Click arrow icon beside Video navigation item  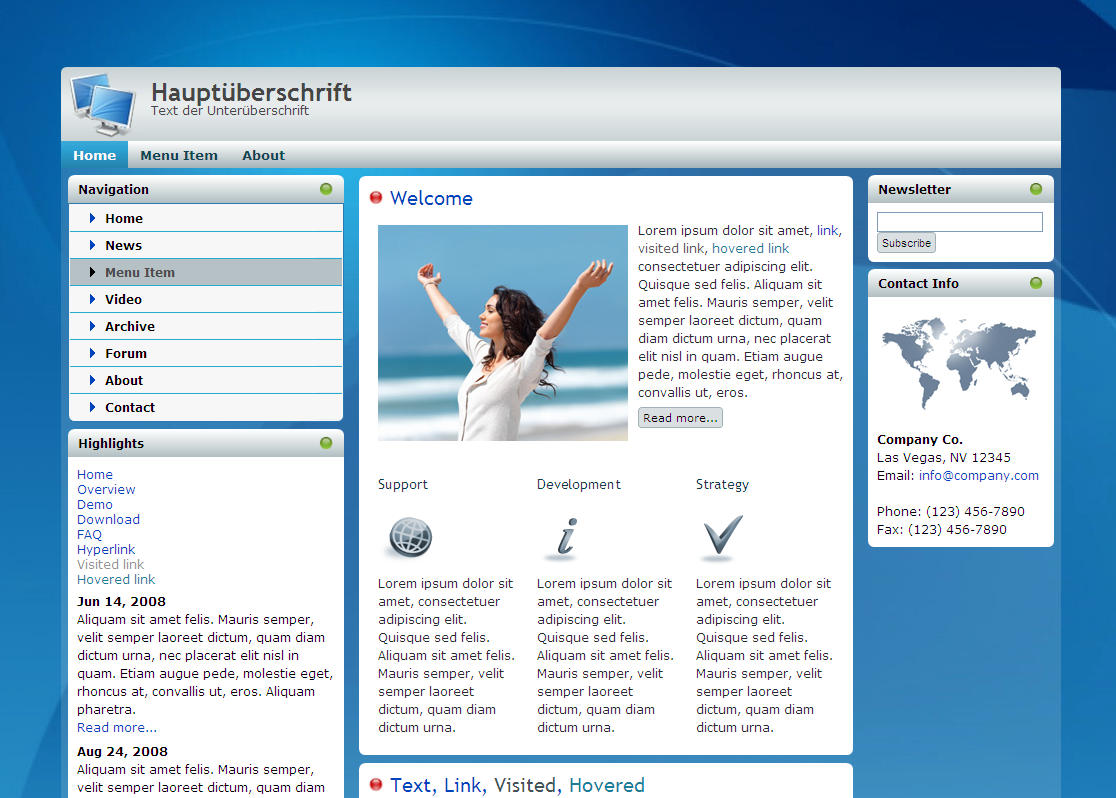coord(92,299)
